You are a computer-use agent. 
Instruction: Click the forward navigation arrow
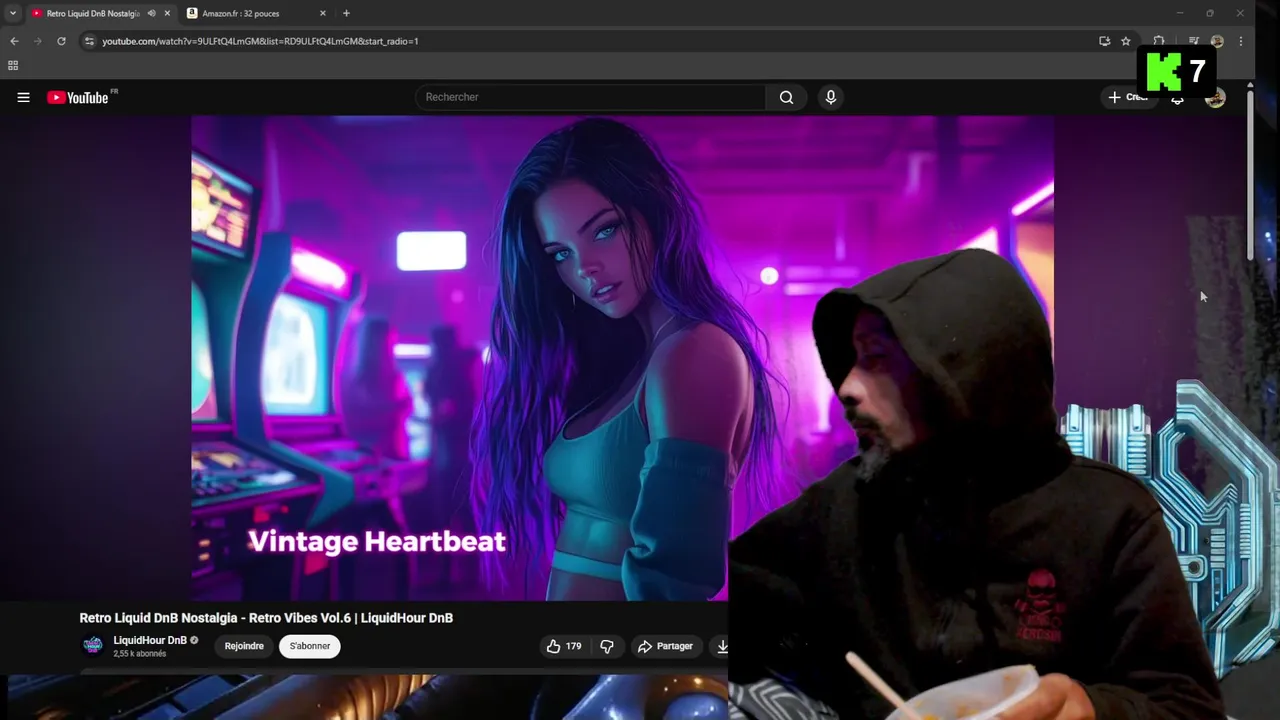38,41
